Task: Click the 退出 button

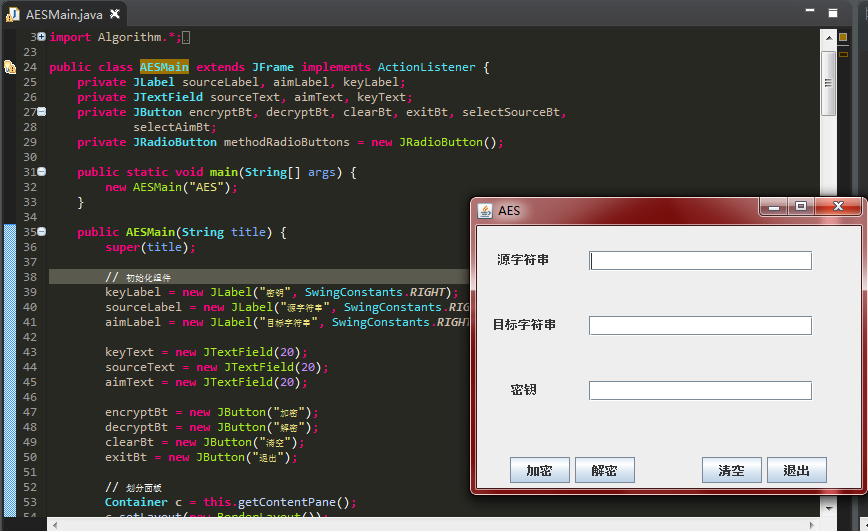Action: (x=797, y=470)
